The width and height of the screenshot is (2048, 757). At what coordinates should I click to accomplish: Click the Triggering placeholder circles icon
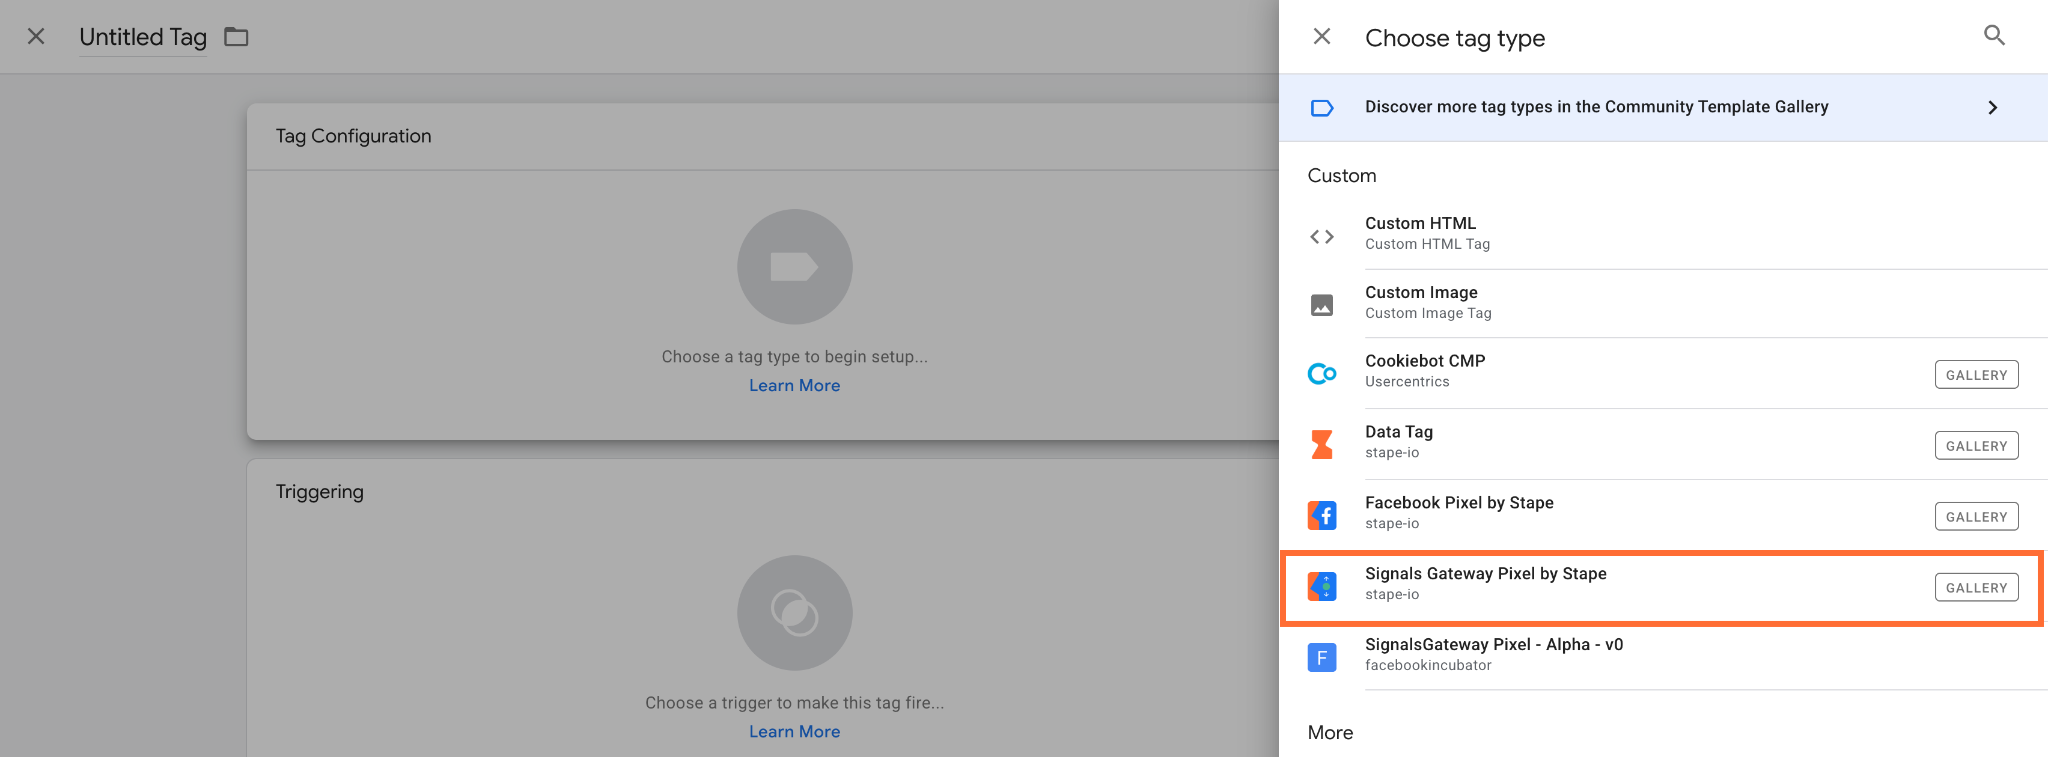(795, 612)
